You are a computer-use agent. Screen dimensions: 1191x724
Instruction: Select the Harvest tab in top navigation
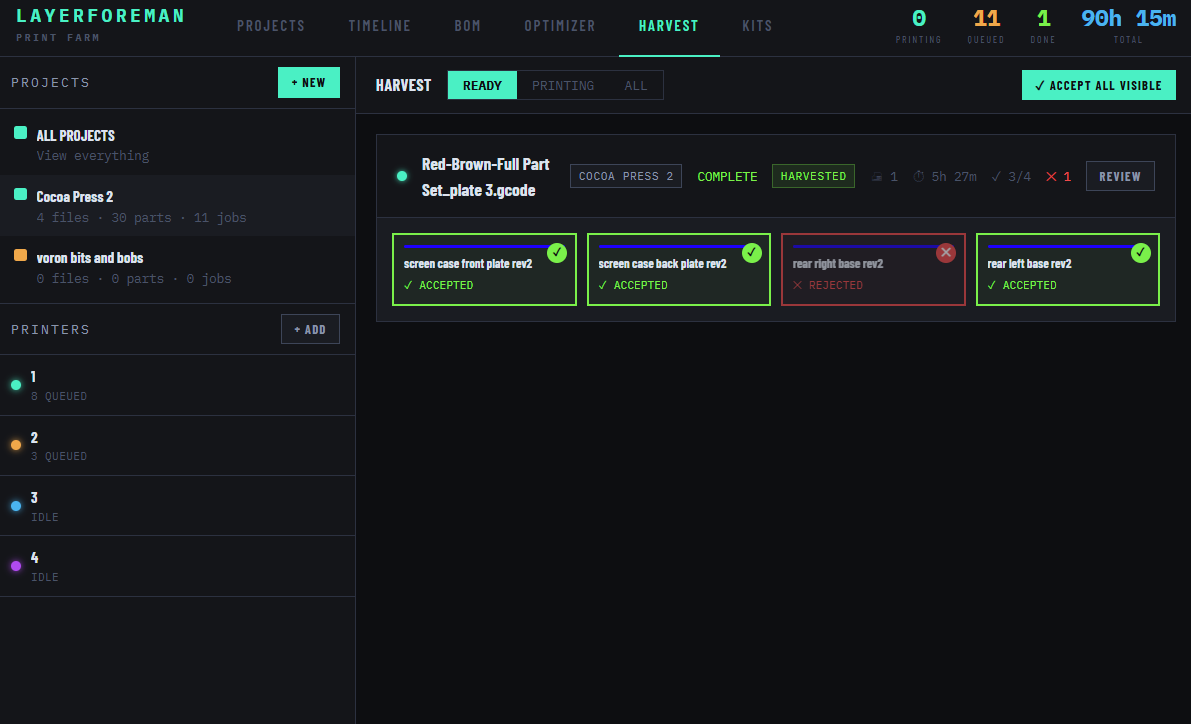click(668, 26)
